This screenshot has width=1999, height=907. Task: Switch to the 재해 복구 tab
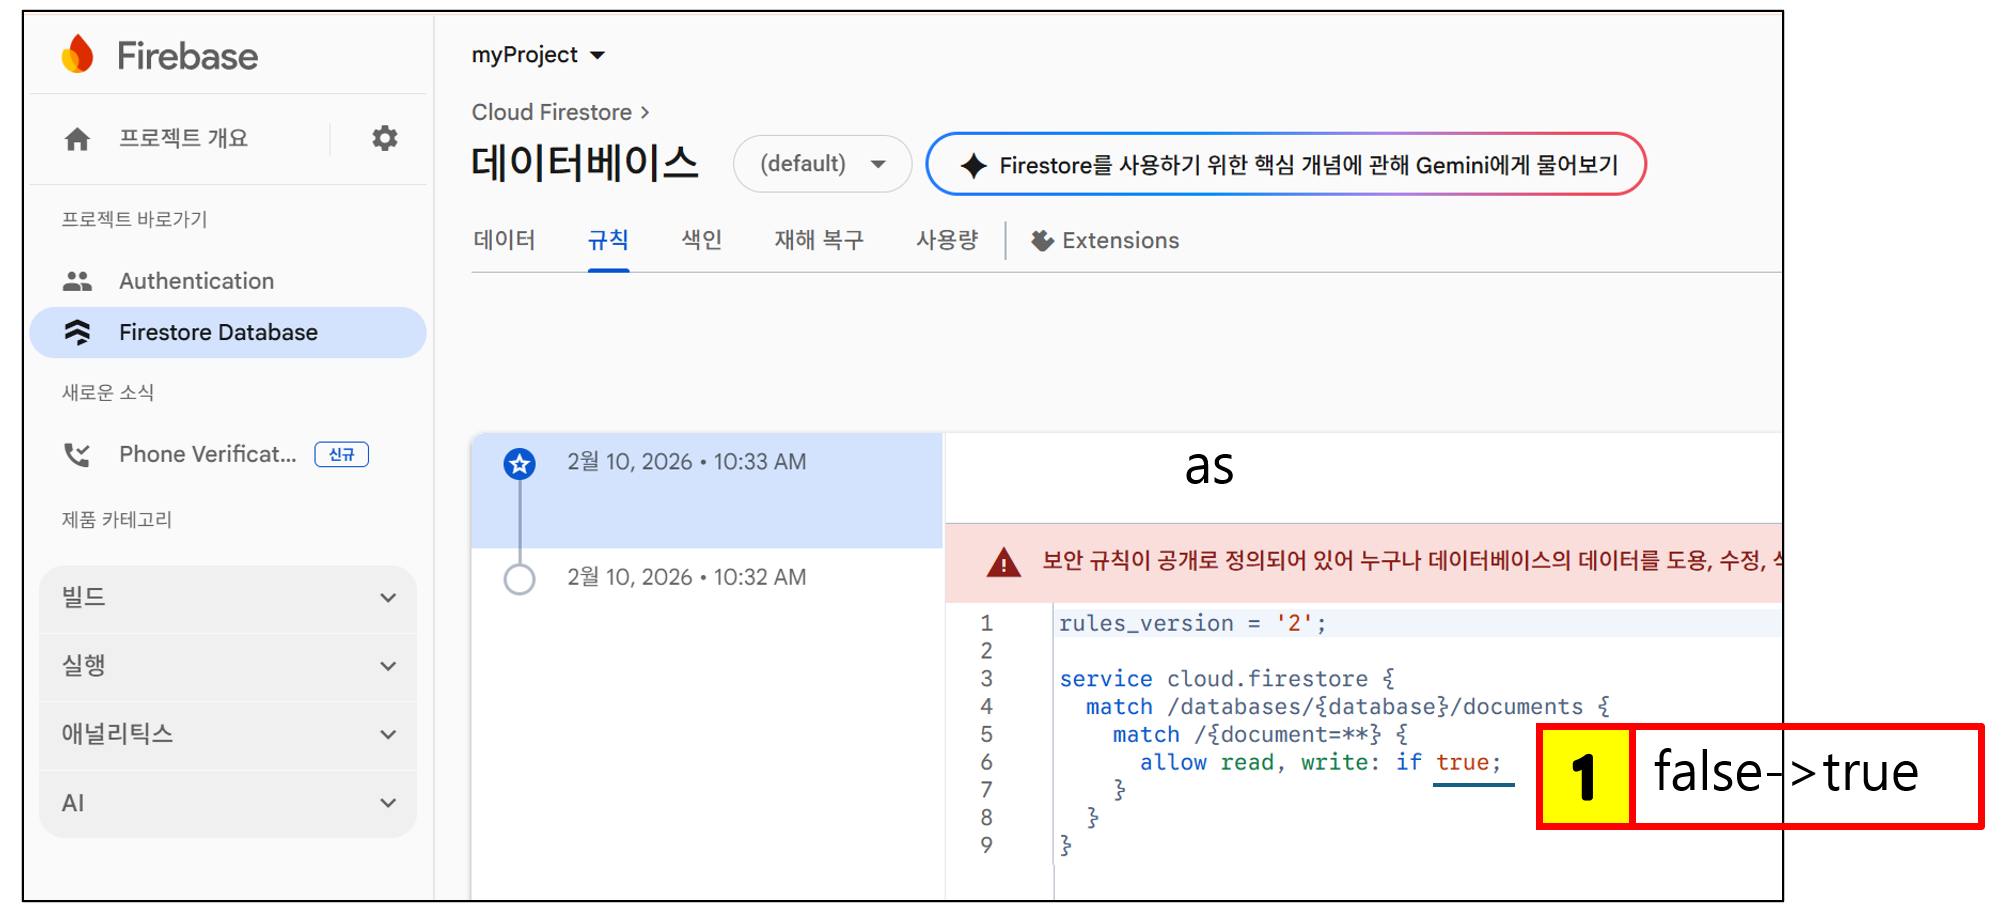point(819,240)
